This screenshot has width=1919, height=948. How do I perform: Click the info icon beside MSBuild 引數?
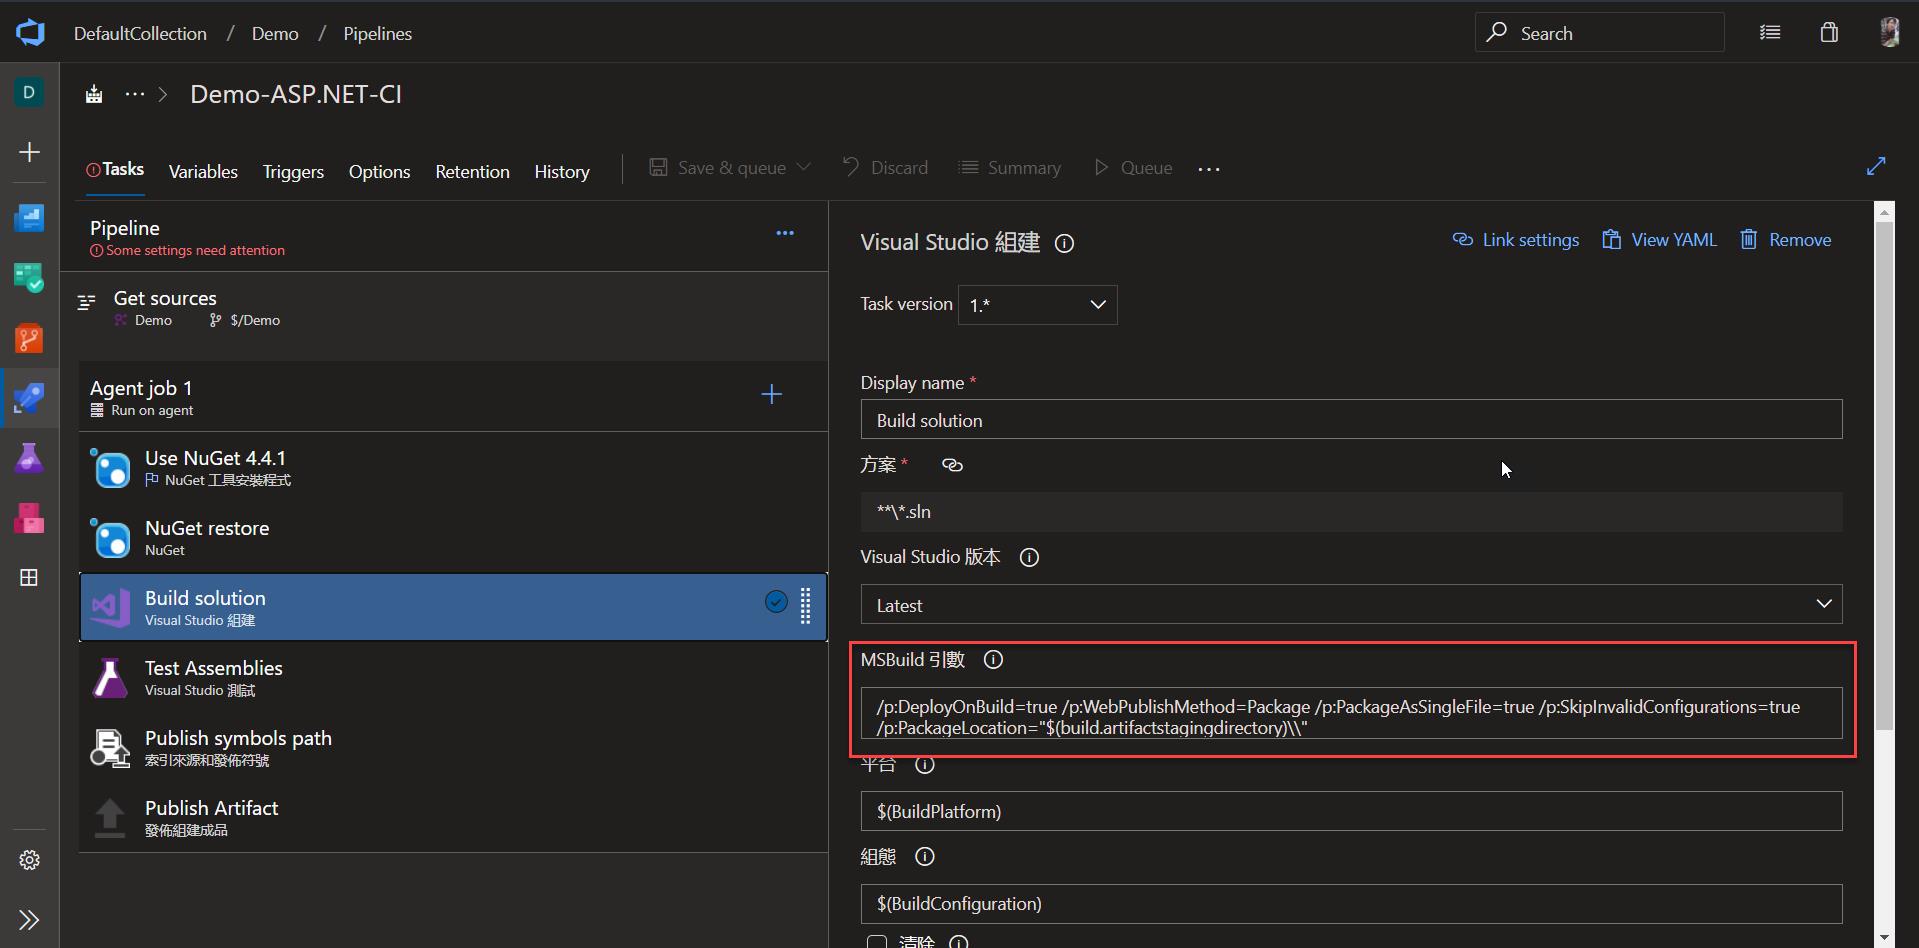[x=992, y=659]
